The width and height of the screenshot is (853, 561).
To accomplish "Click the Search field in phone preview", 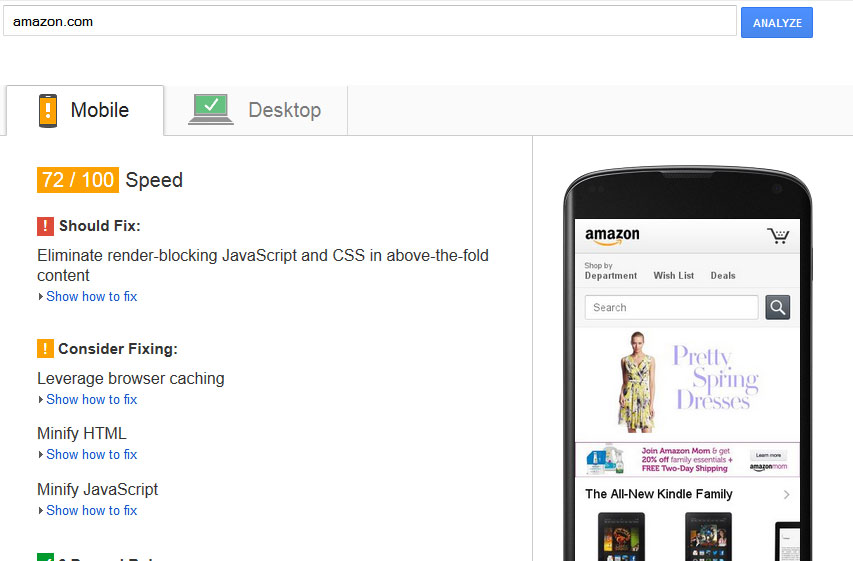I will 671,307.
